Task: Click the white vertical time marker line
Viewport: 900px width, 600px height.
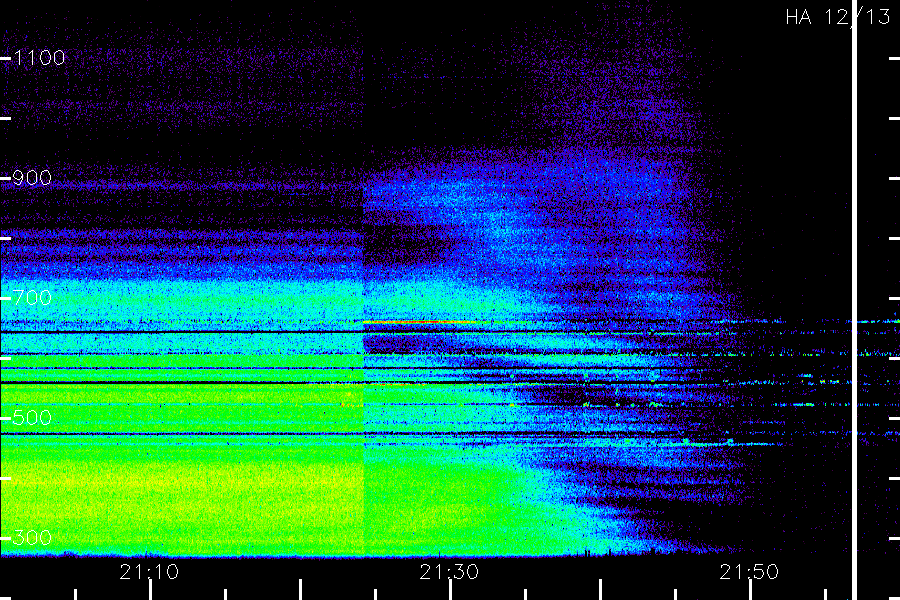Action: pyautogui.click(x=855, y=300)
